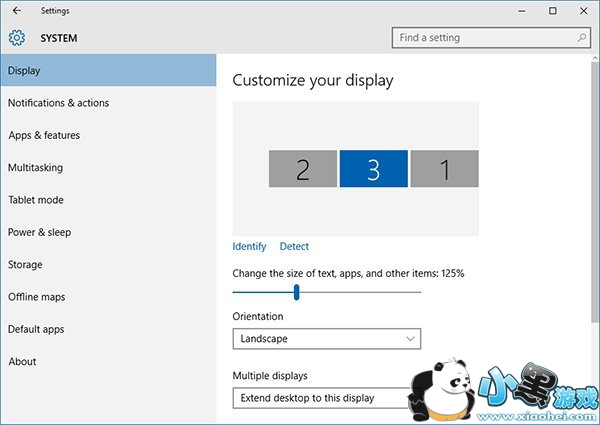Open Tablet mode settings
Screen dimensions: 600x425
tap(36, 200)
